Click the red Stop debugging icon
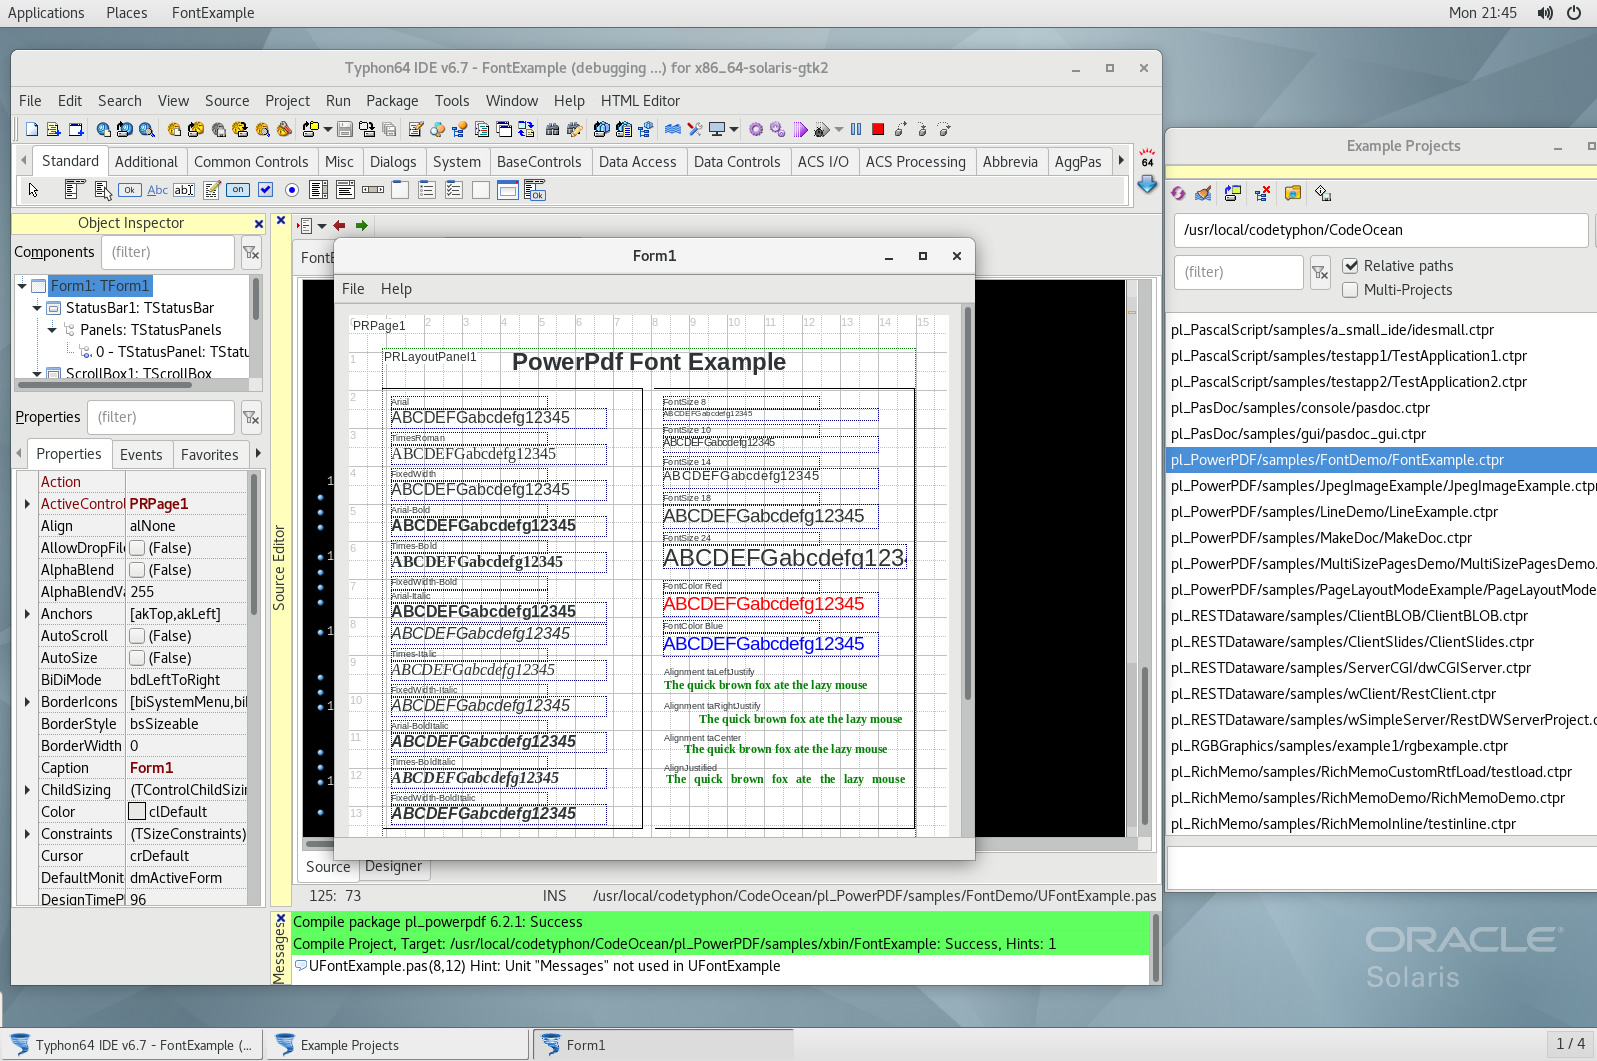Screen dimensions: 1597x1061 click(x=878, y=129)
